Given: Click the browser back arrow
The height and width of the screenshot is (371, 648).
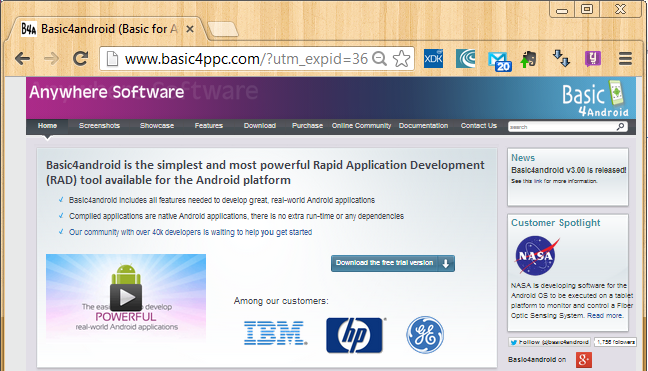Looking at the screenshot, I should 22,59.
